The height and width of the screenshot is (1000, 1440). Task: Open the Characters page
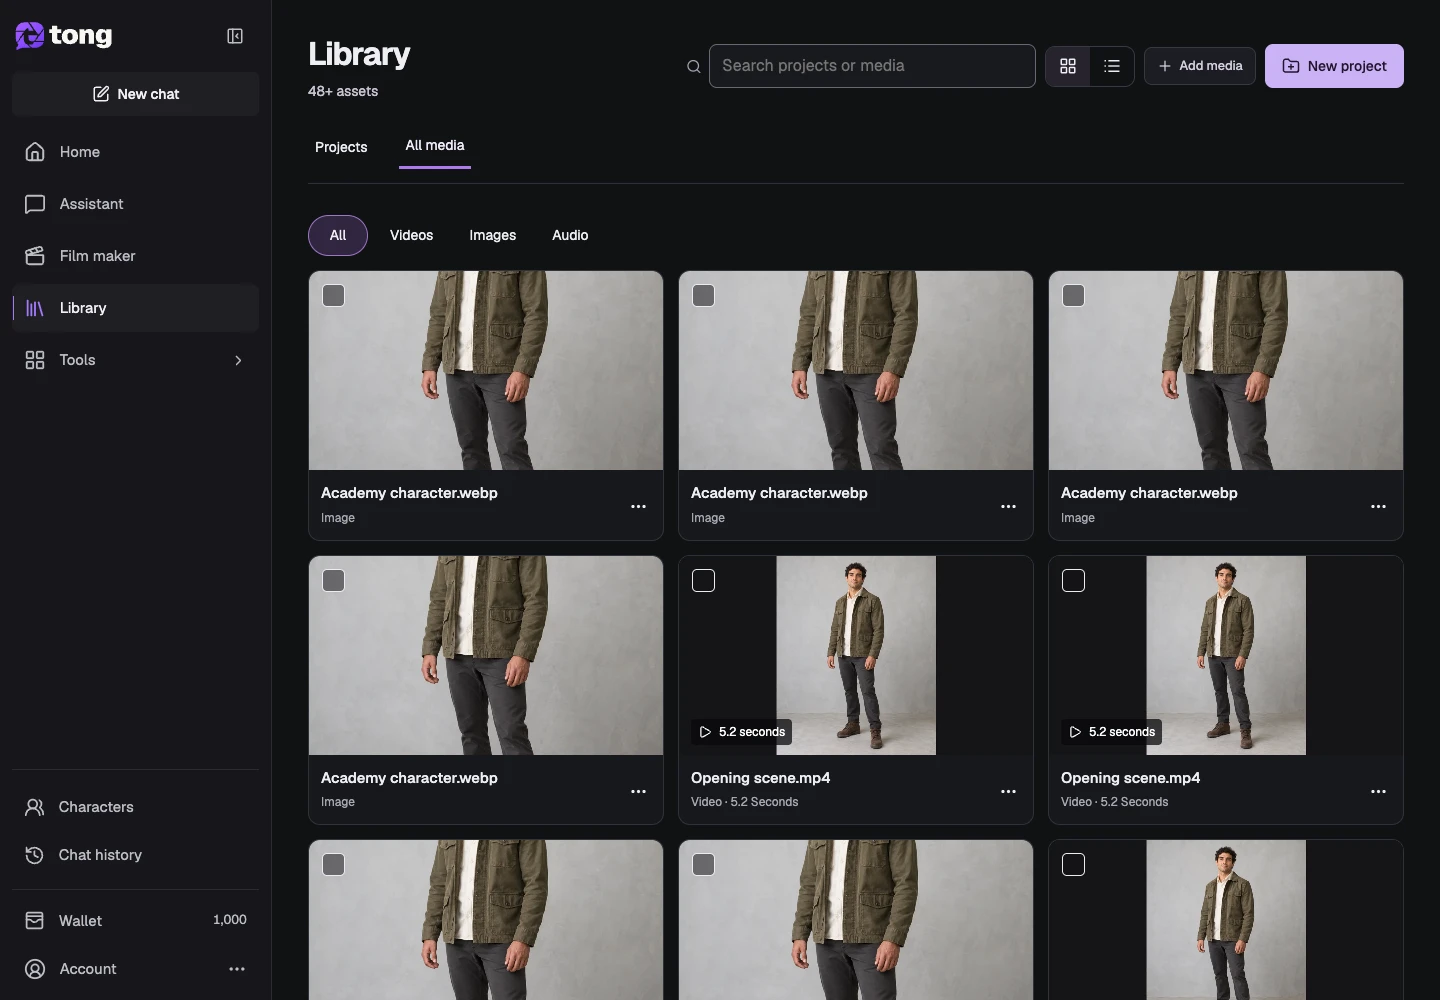point(135,807)
